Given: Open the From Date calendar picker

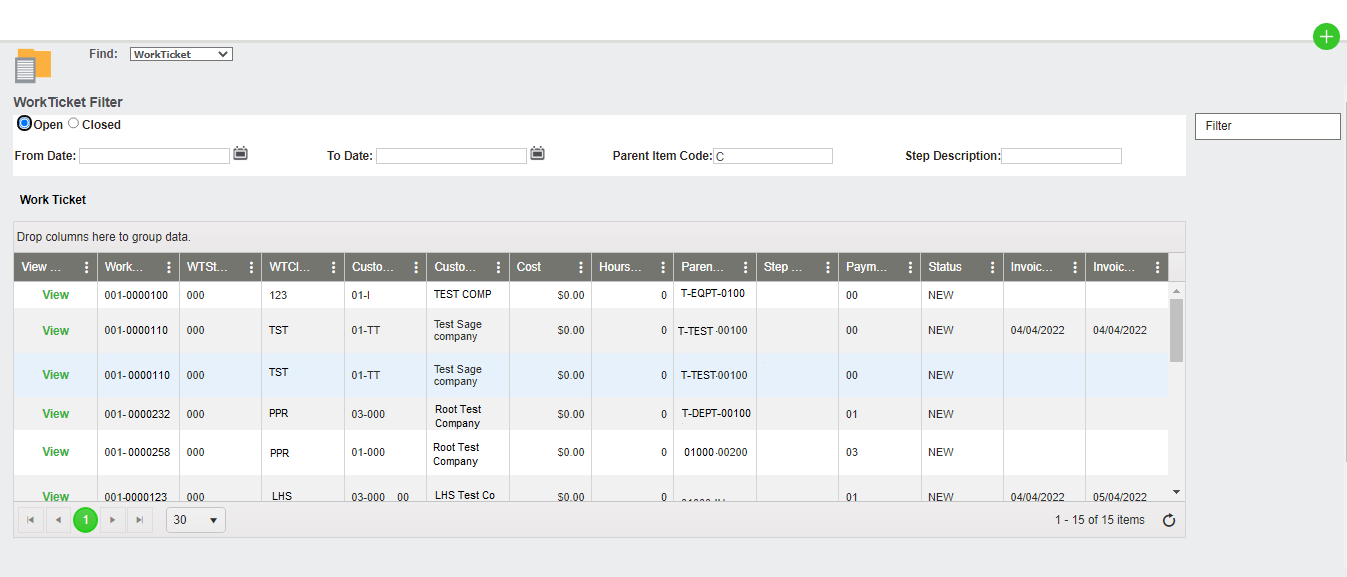Looking at the screenshot, I should tap(240, 154).
